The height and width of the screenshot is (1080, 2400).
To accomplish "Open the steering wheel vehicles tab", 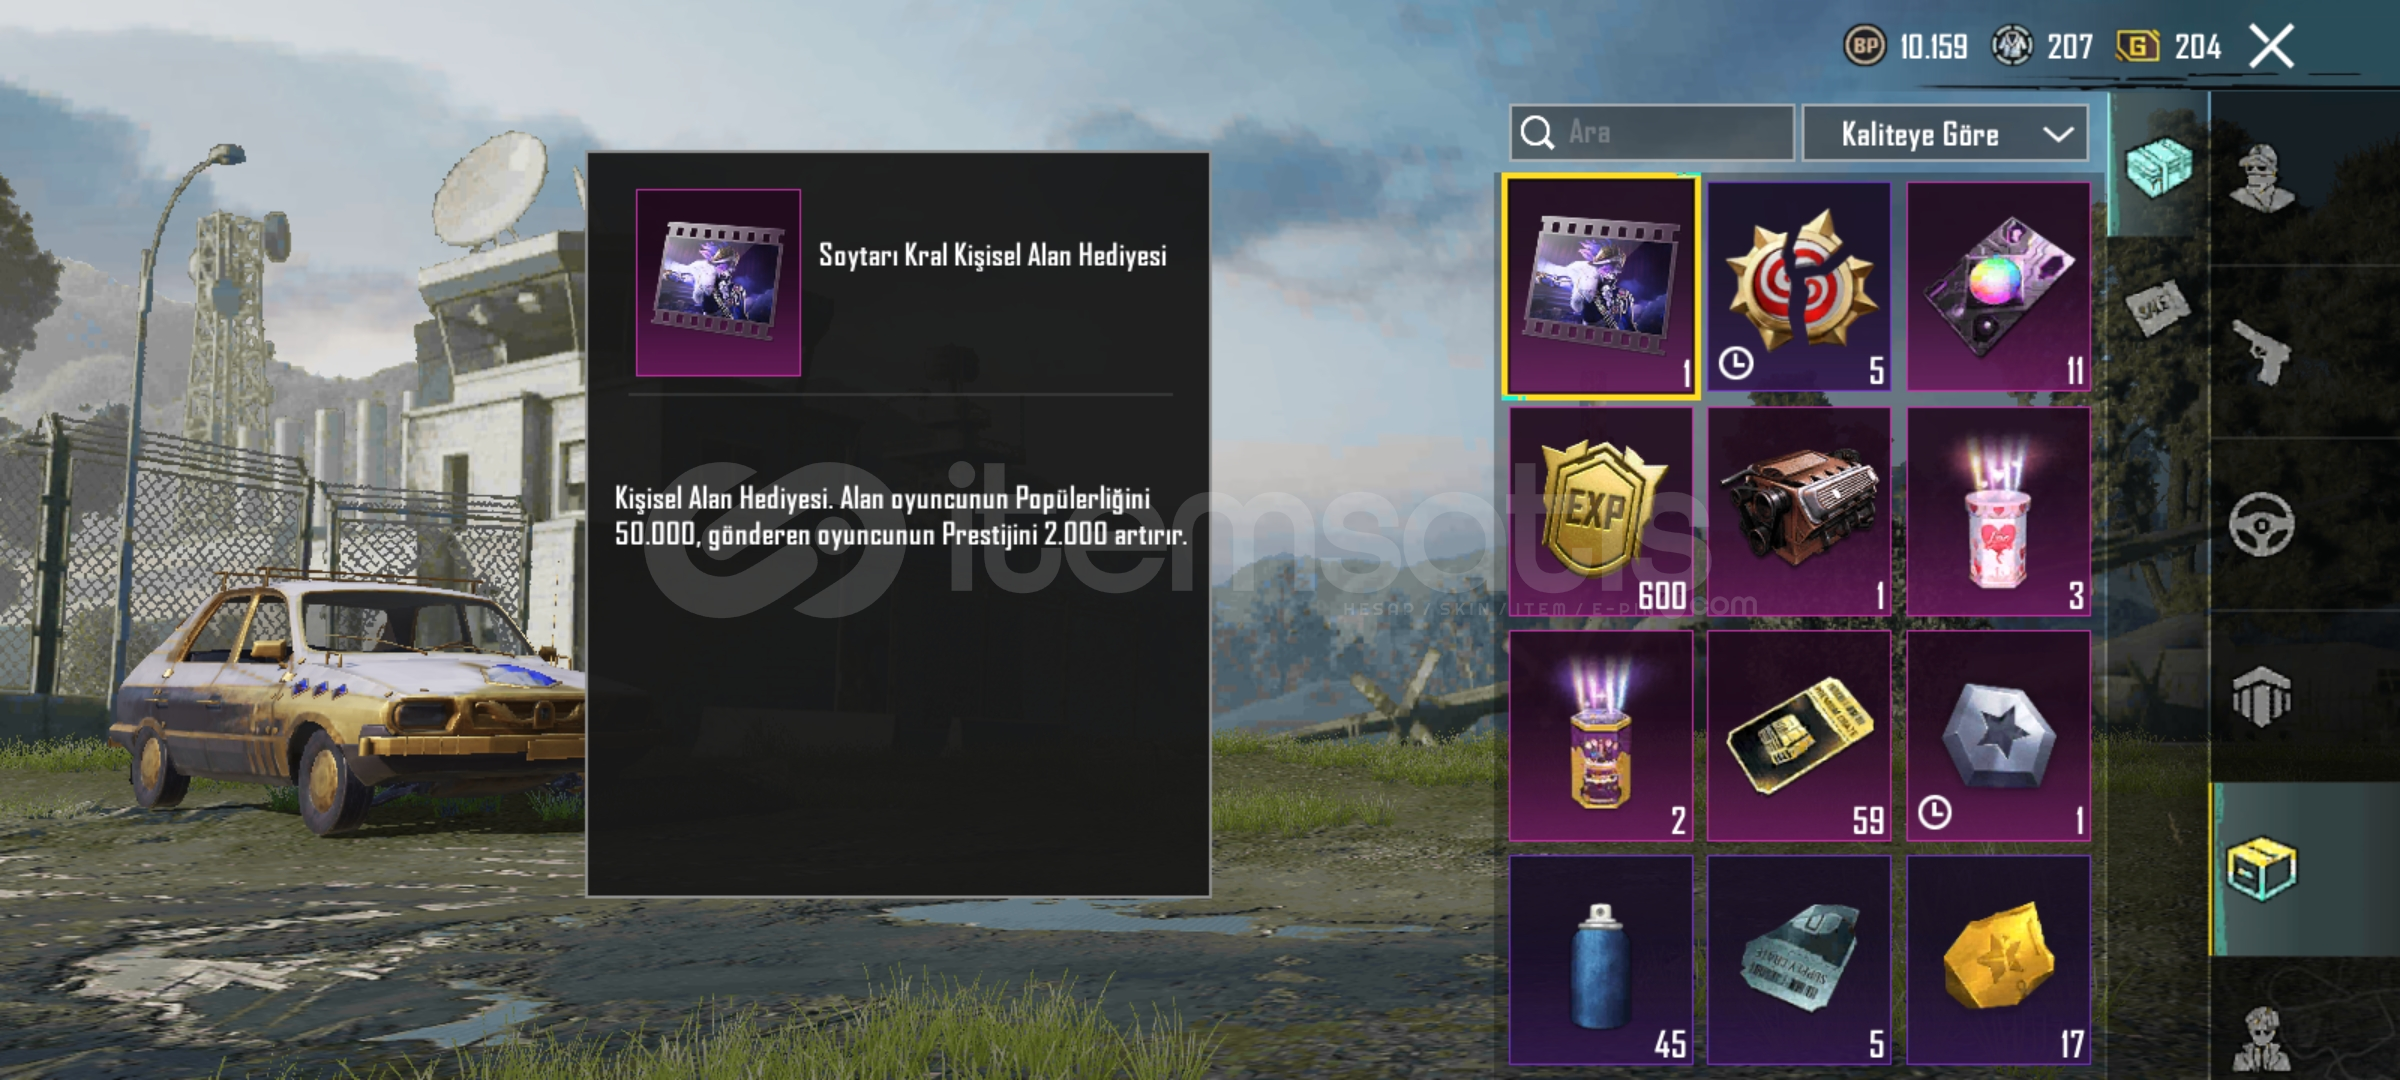I will click(2262, 524).
